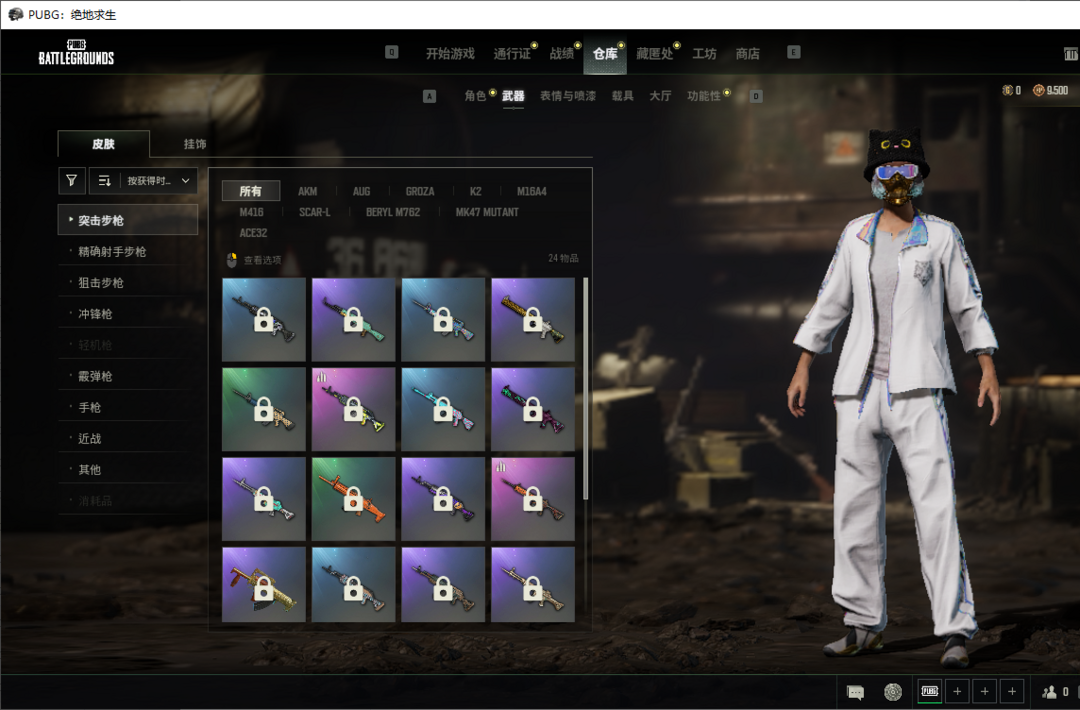Open the 商店 menu
The image size is (1080, 710).
(747, 54)
